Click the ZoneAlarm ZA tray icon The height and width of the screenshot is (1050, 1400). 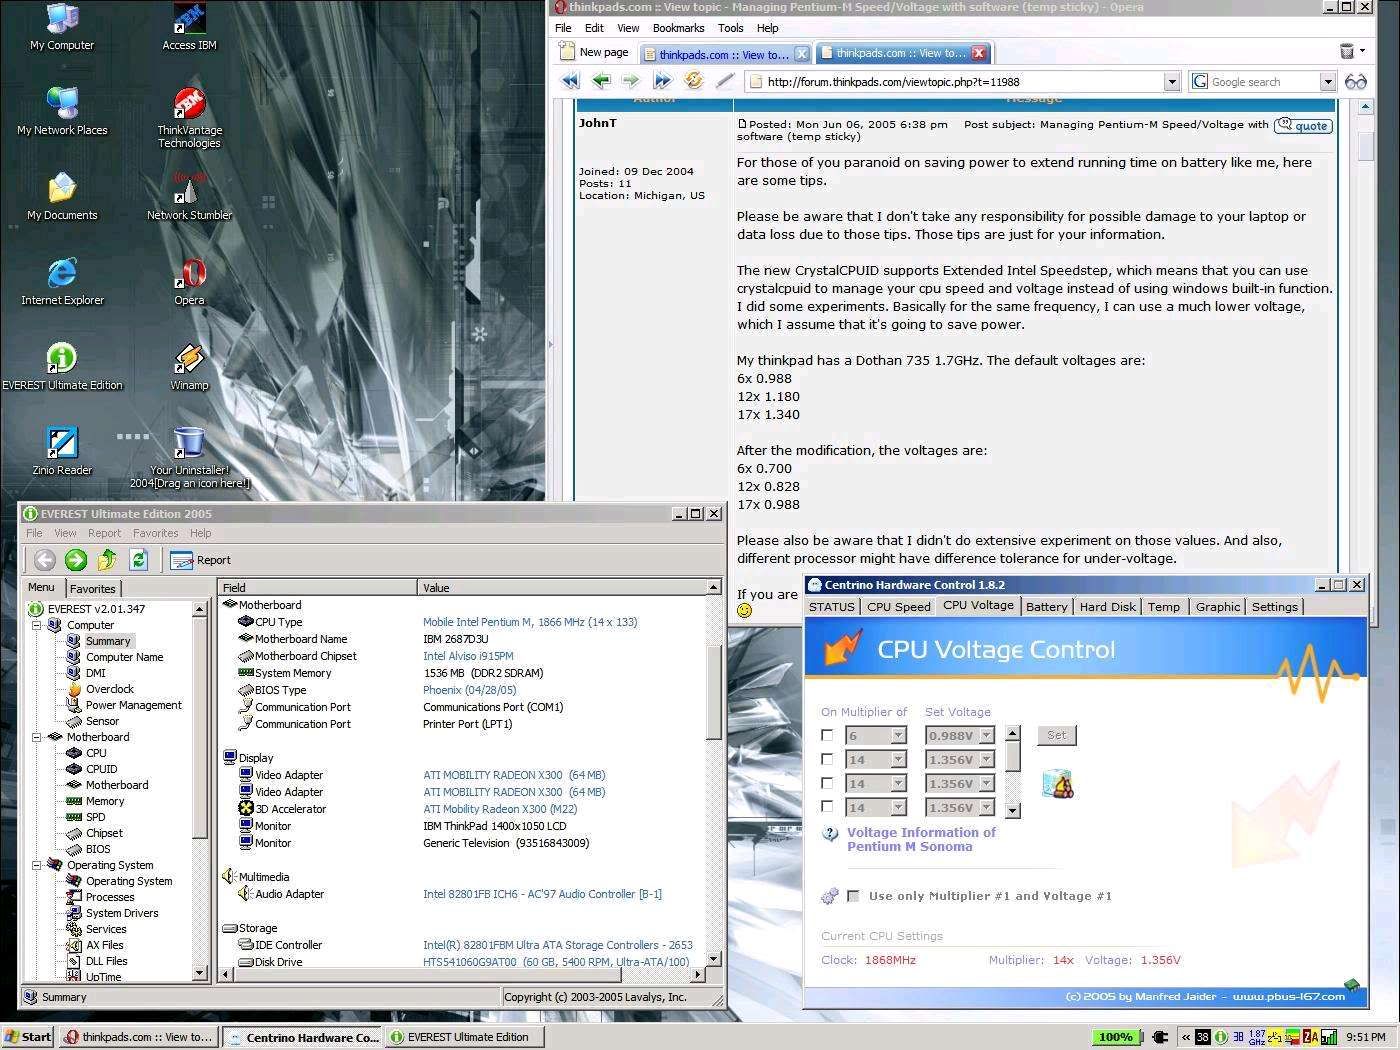[1310, 1037]
